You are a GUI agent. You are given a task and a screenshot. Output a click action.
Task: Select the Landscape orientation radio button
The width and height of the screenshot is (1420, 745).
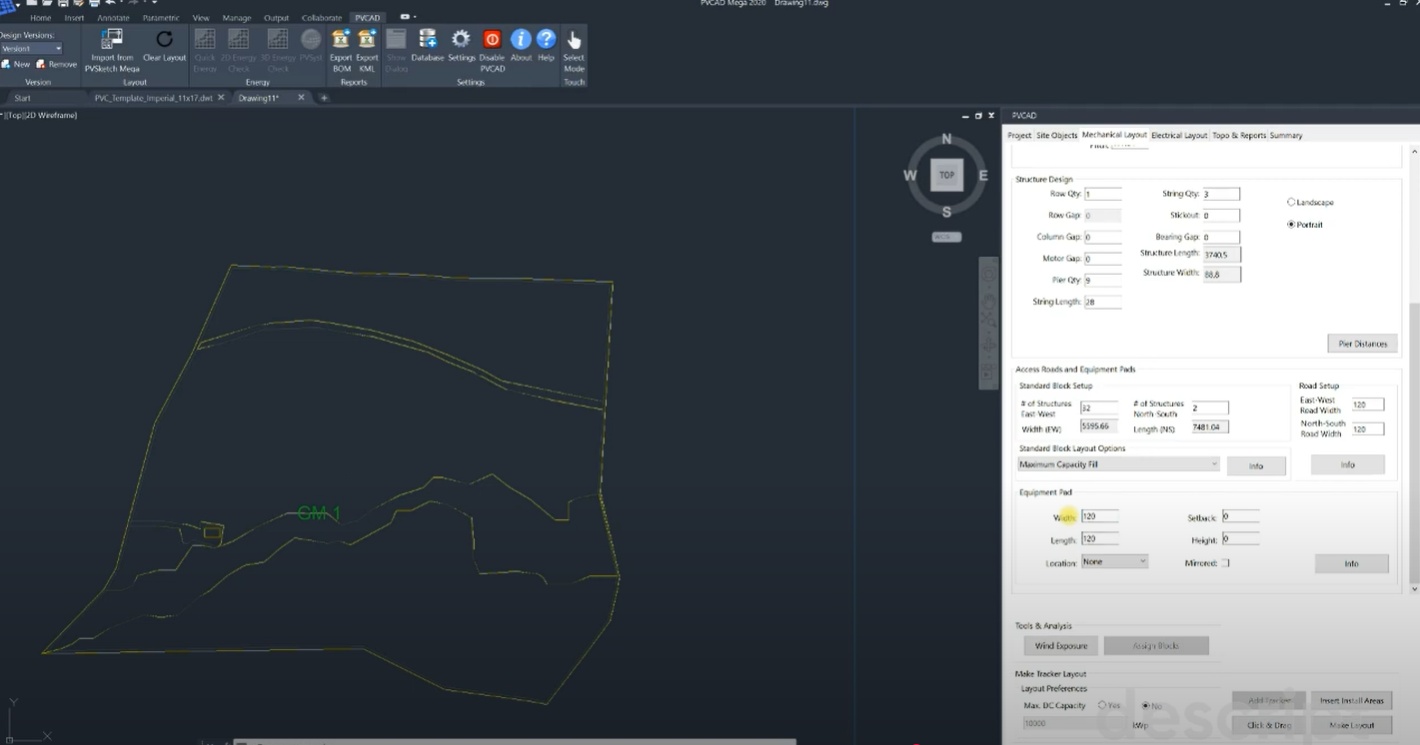pyautogui.click(x=1291, y=202)
